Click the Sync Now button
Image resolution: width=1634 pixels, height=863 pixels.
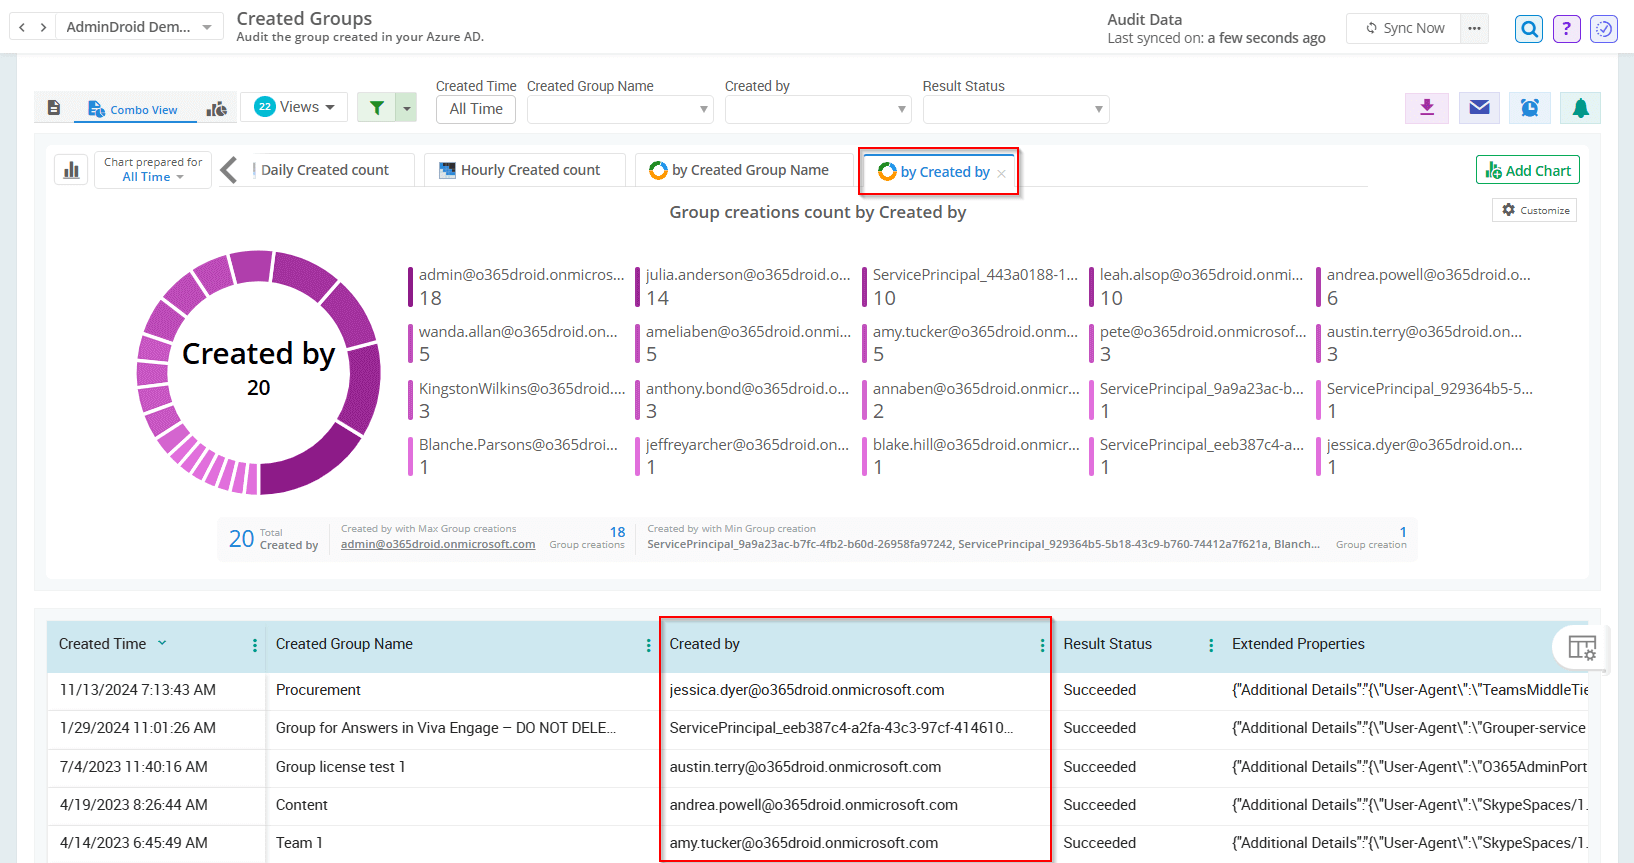(x=1404, y=28)
